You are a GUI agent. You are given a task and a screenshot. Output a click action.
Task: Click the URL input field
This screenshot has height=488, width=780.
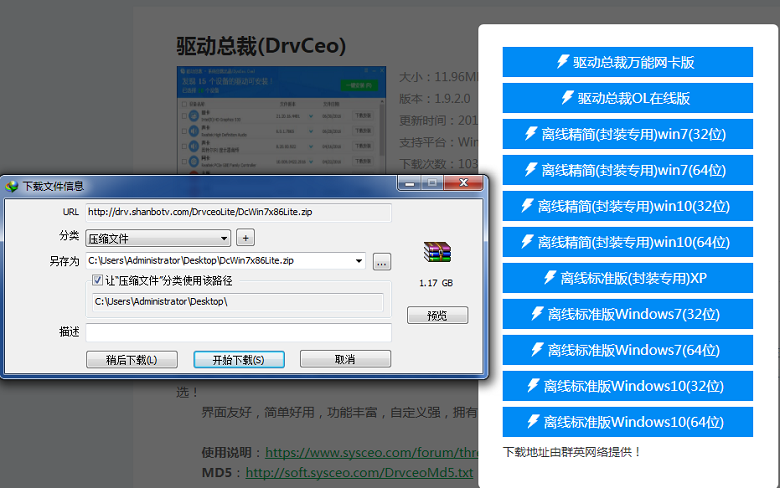238,212
